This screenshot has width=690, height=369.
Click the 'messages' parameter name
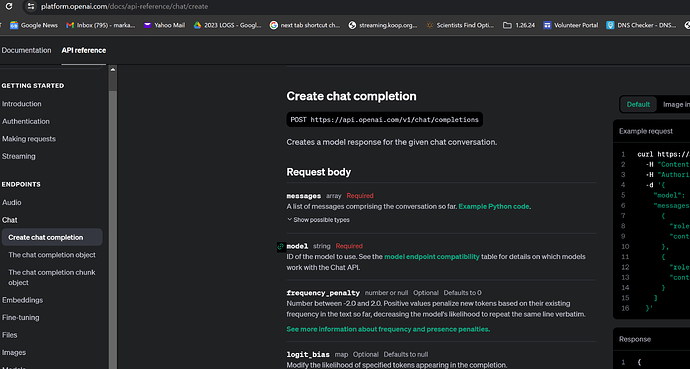(304, 196)
